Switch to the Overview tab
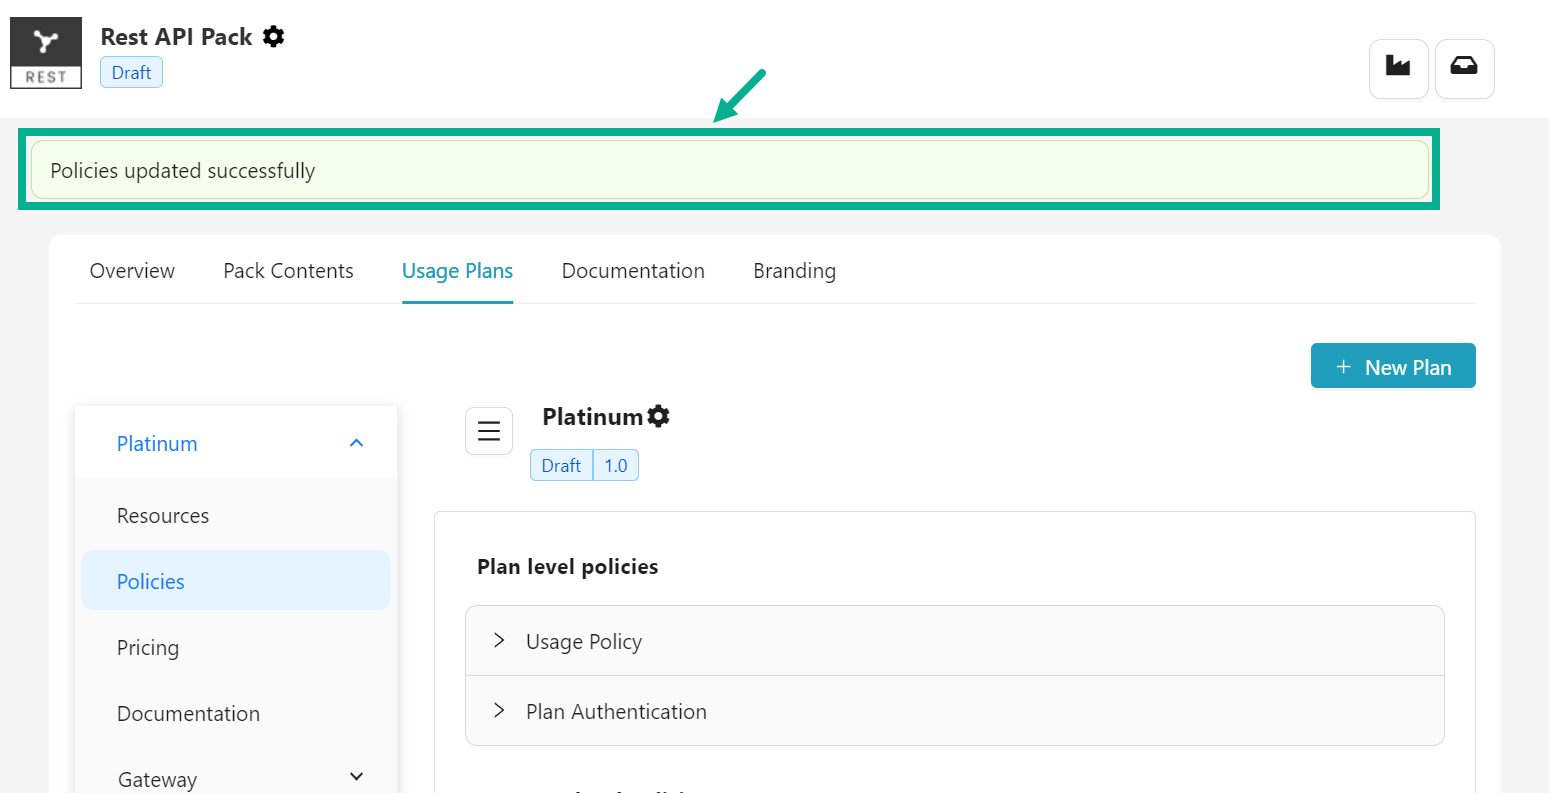The height and width of the screenshot is (793, 1549). pos(132,271)
